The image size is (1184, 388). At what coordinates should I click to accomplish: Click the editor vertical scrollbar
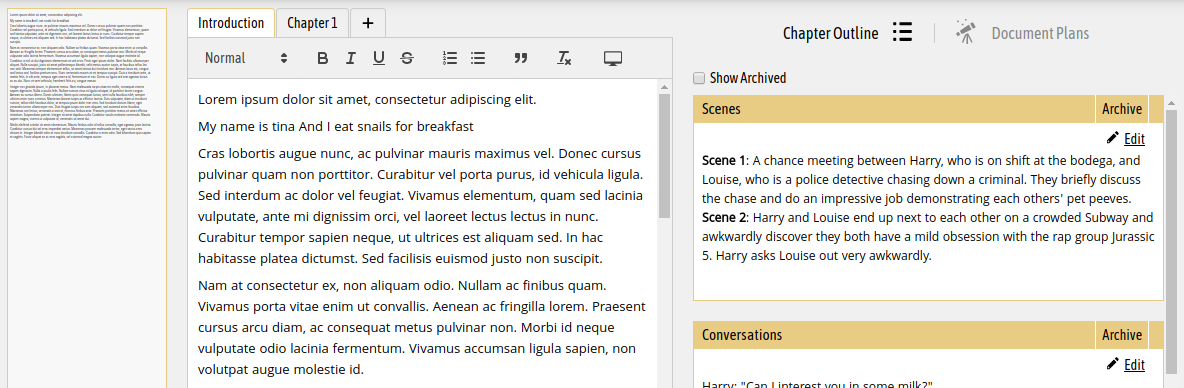click(x=664, y=155)
